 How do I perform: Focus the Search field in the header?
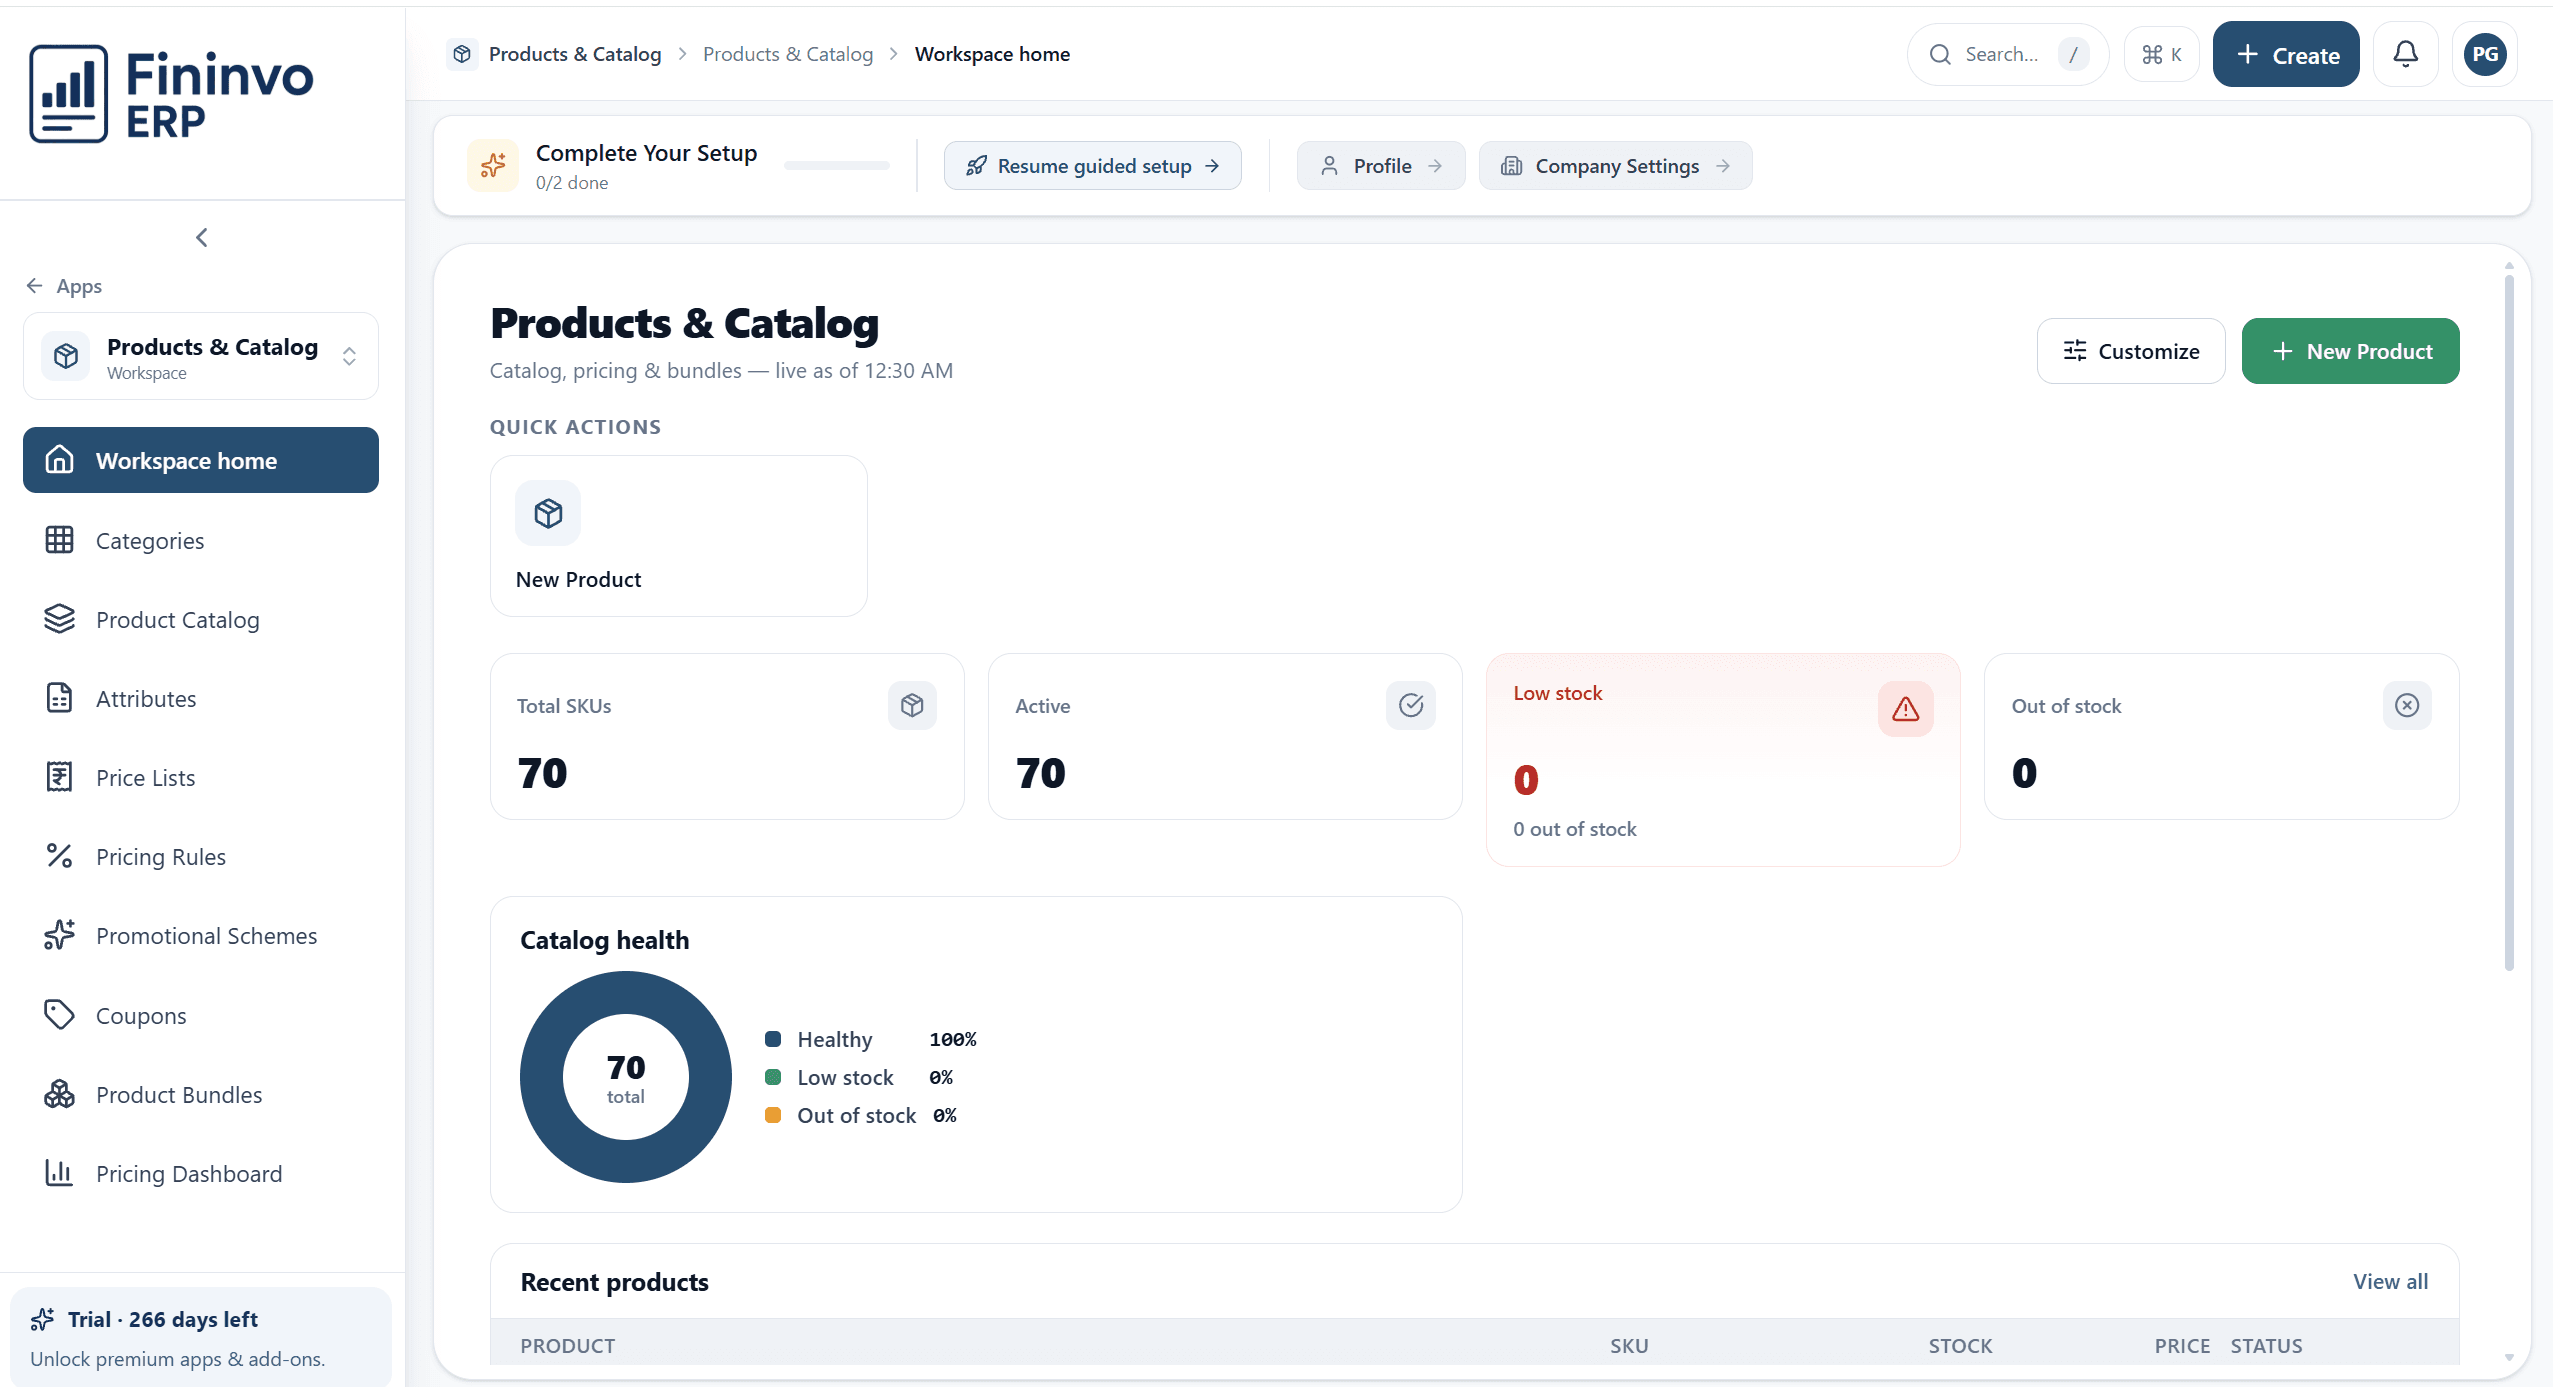coord(2008,54)
